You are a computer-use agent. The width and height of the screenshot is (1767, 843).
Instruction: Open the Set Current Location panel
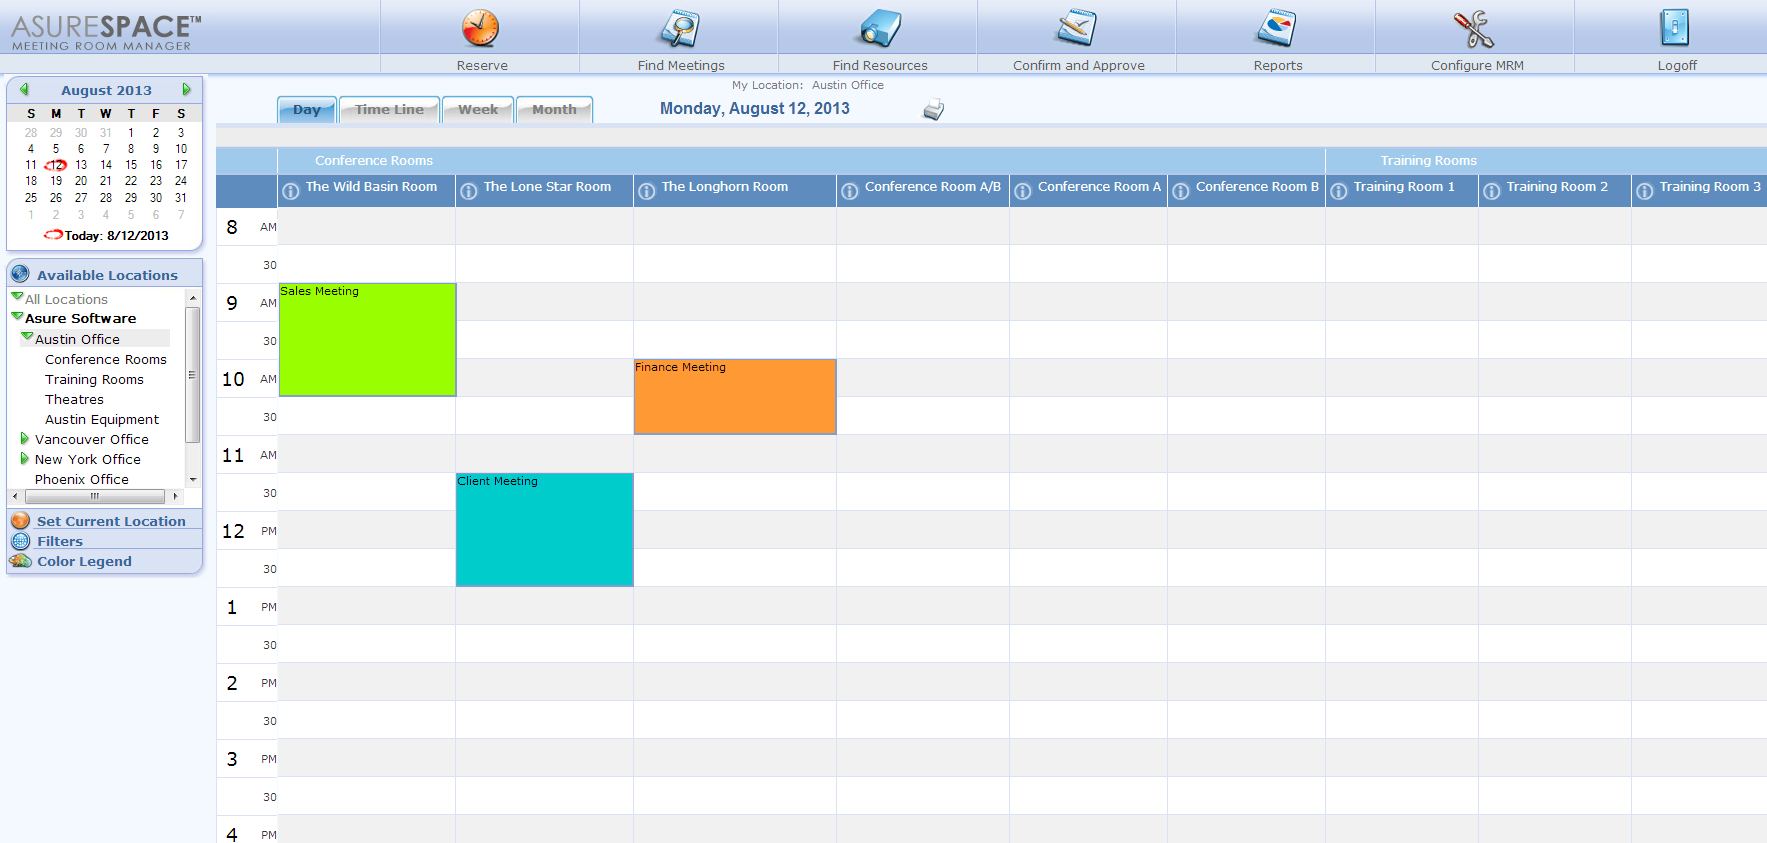point(111,521)
